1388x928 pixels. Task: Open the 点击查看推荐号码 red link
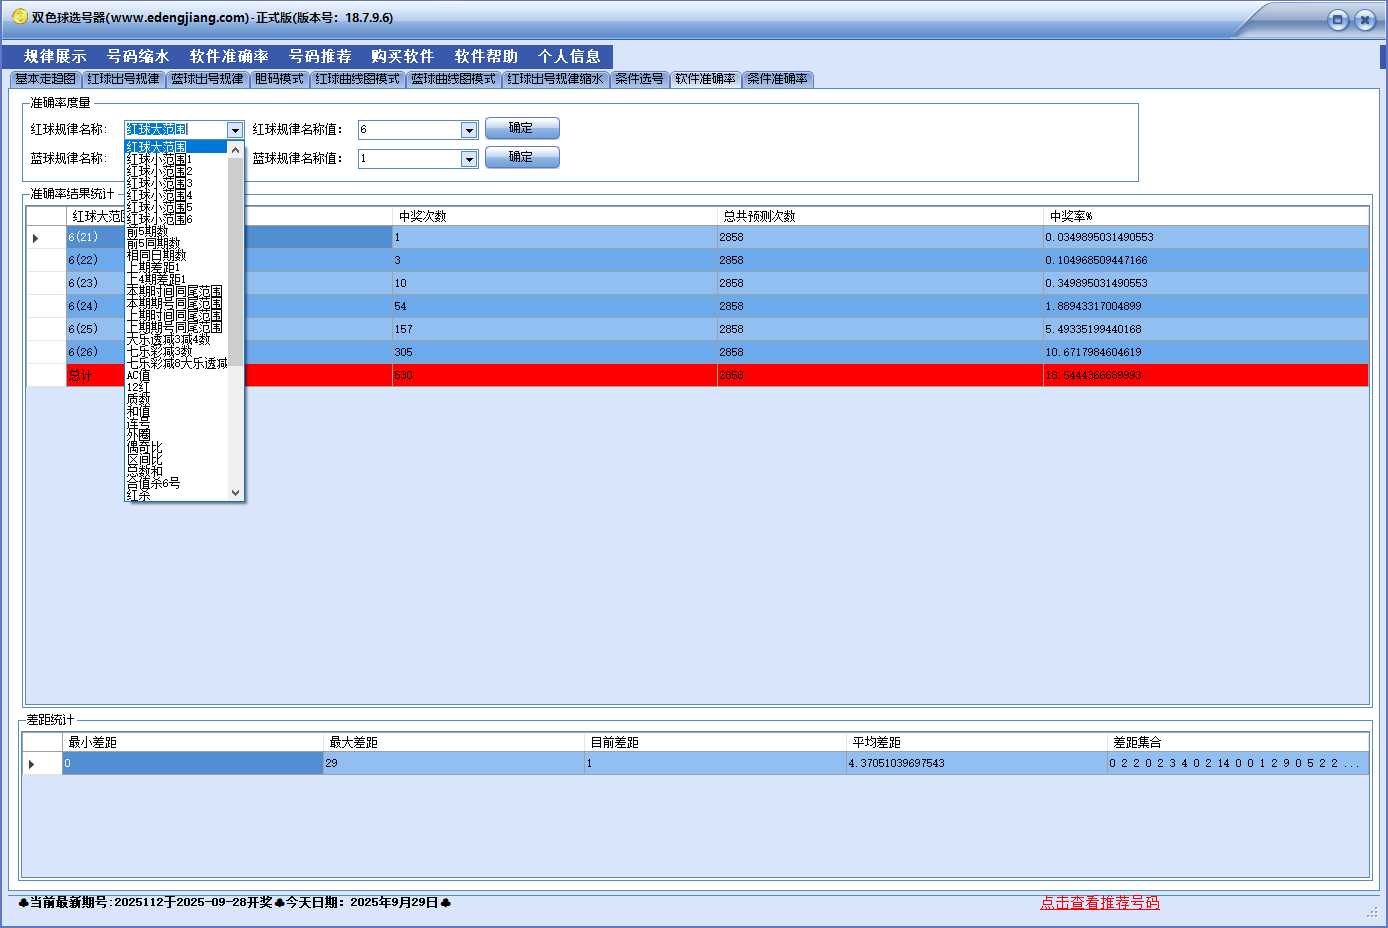point(1099,902)
